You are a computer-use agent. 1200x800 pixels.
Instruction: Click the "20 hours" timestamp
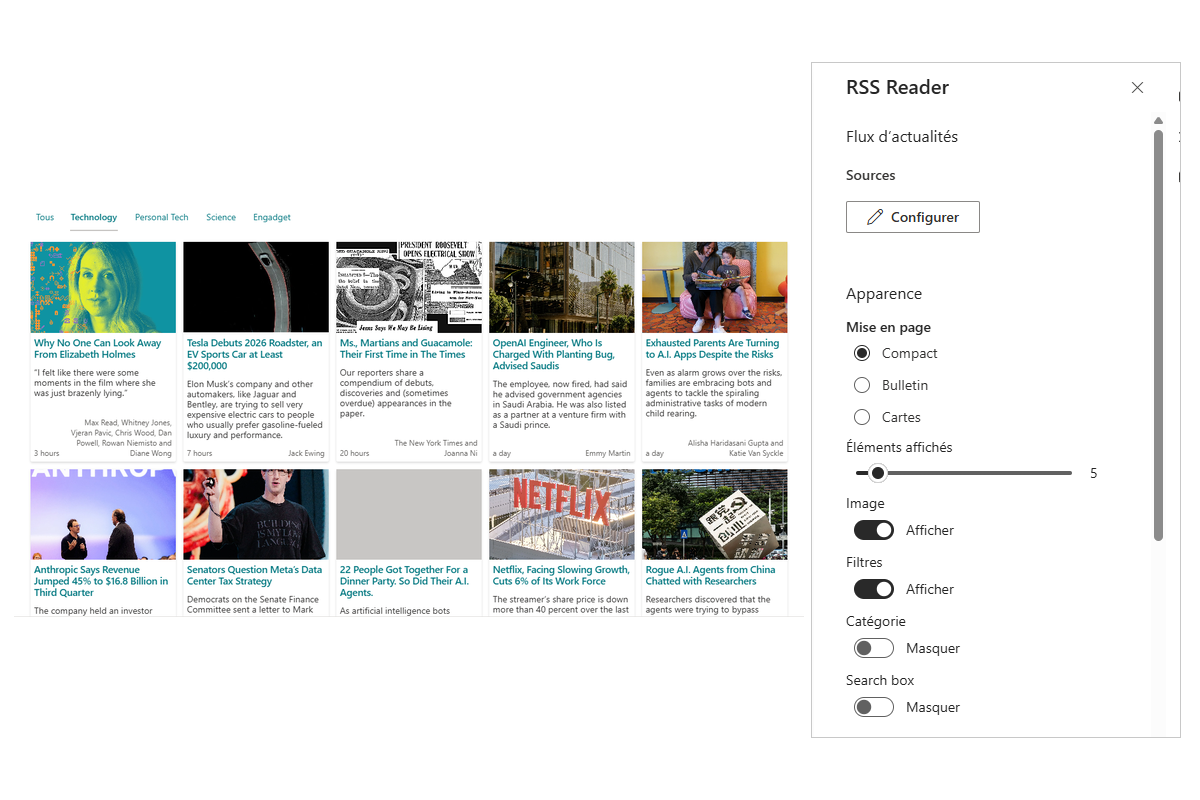click(x=354, y=453)
